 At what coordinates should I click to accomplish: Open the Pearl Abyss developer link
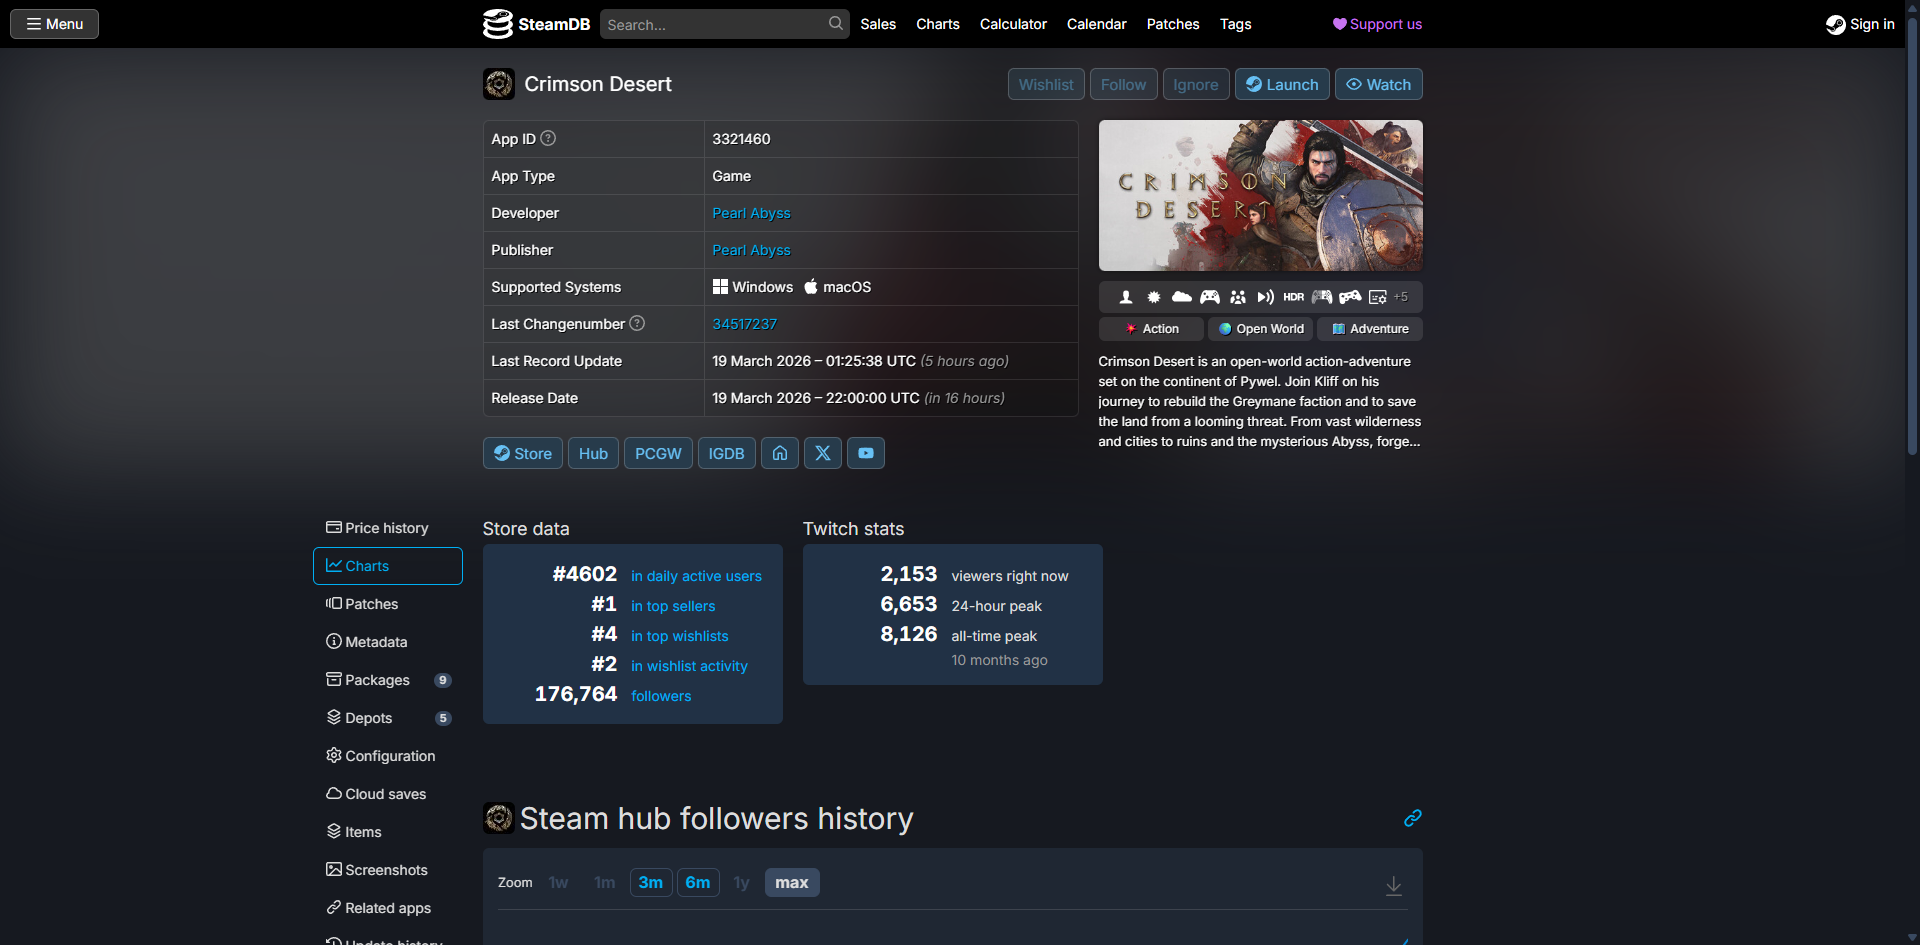[x=751, y=213]
